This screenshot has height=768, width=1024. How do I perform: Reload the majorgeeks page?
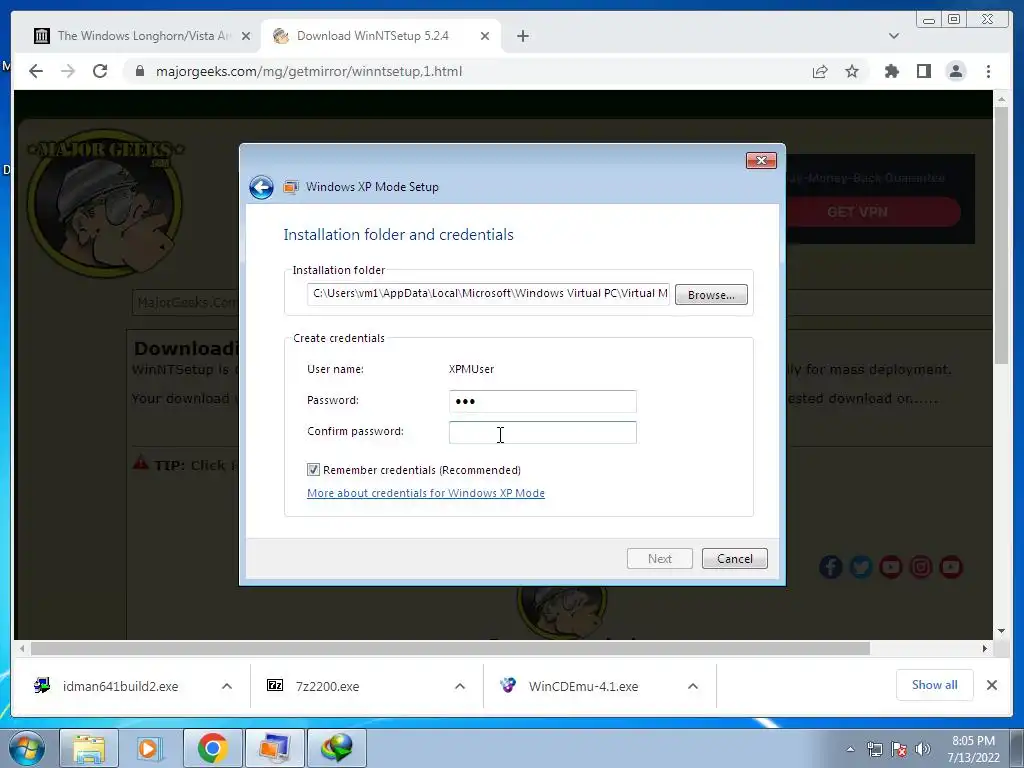(100, 71)
